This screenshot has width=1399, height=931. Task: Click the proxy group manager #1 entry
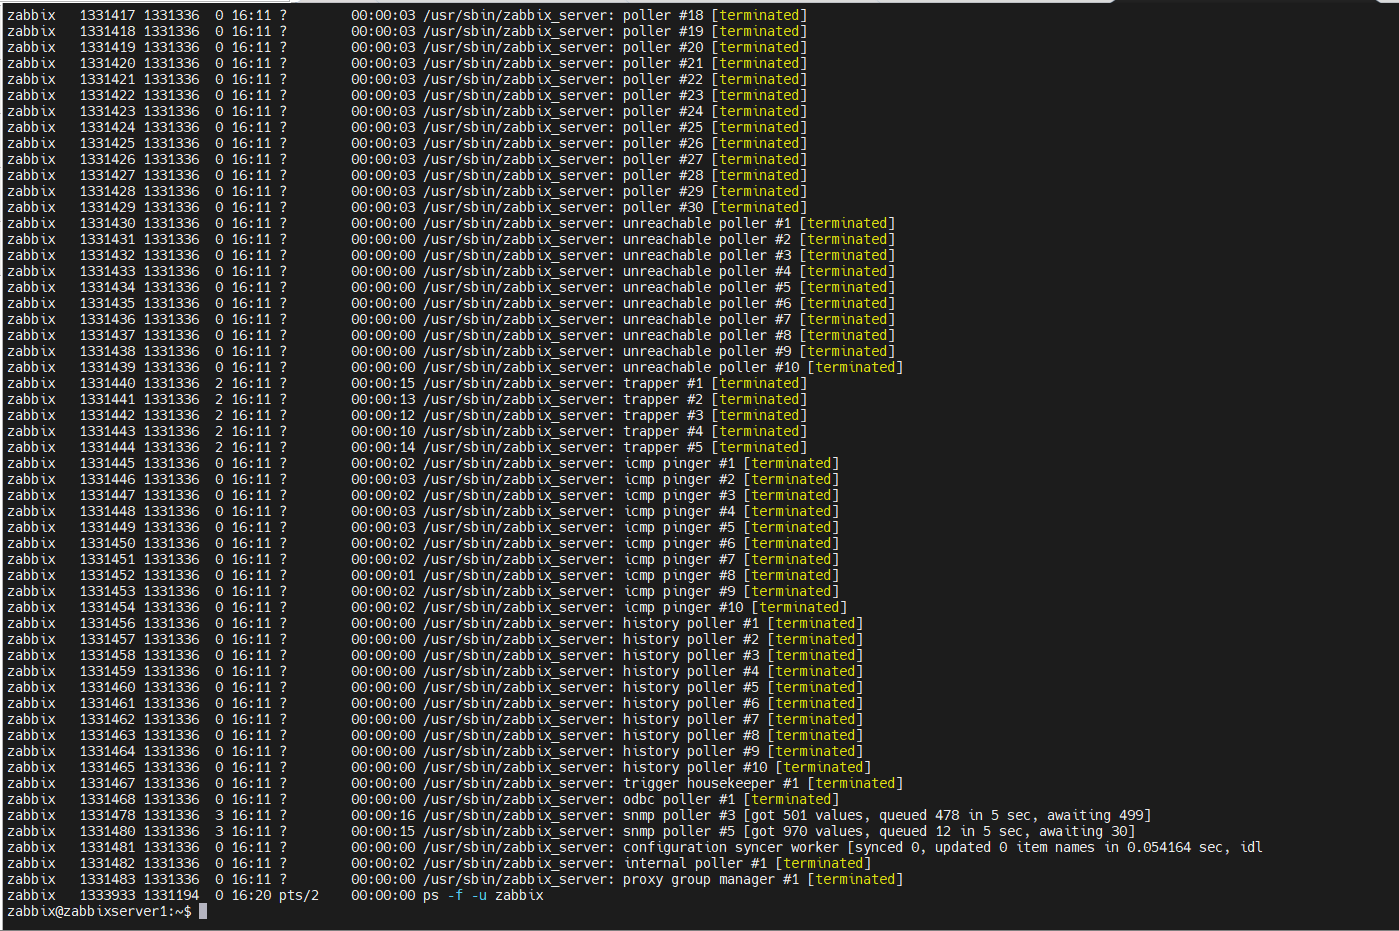pyautogui.click(x=710, y=879)
